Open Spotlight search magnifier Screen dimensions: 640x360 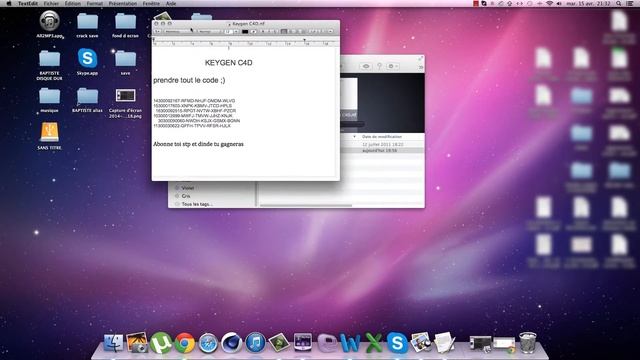619,3
